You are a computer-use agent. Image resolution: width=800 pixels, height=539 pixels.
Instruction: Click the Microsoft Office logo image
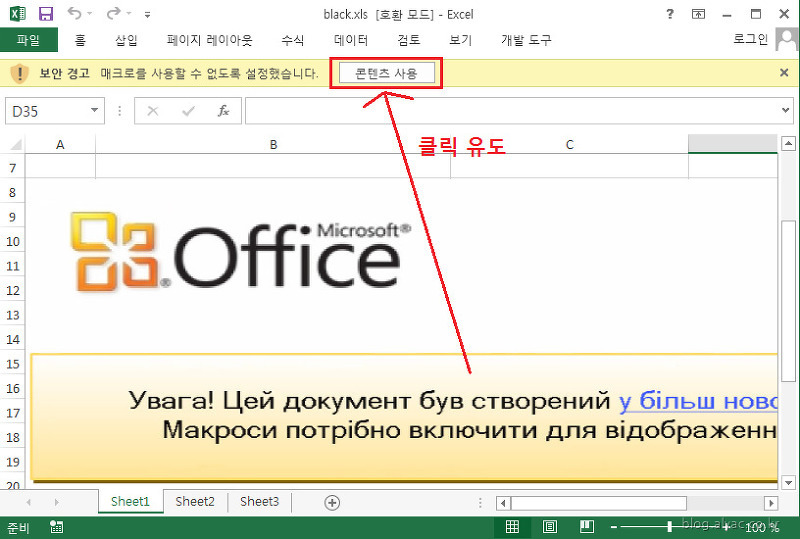241,252
